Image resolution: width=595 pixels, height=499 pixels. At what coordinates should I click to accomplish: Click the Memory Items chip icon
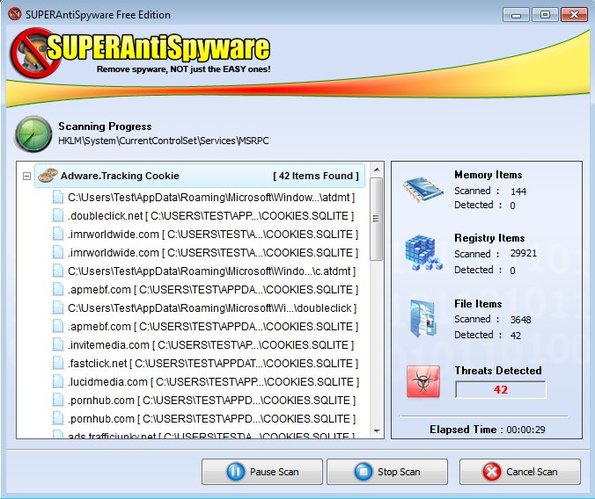(422, 189)
